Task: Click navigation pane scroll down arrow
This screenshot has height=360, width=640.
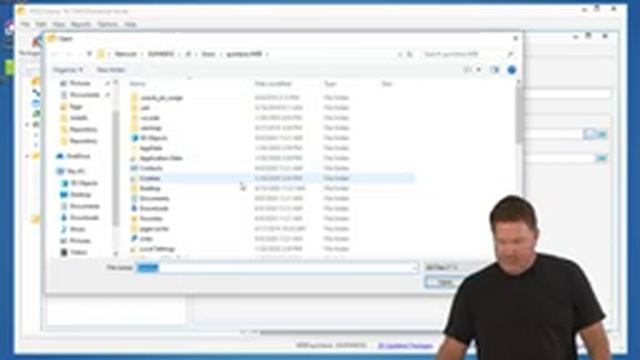Action: coord(116,253)
